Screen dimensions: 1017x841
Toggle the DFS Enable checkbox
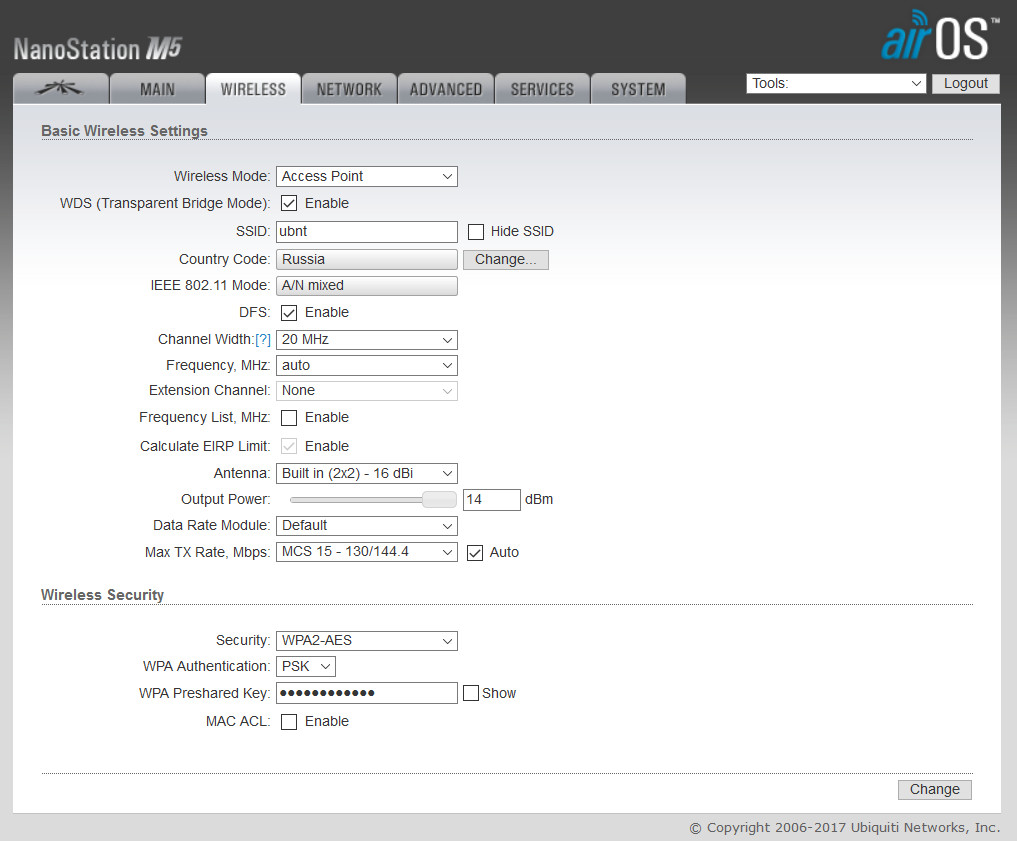pos(289,313)
